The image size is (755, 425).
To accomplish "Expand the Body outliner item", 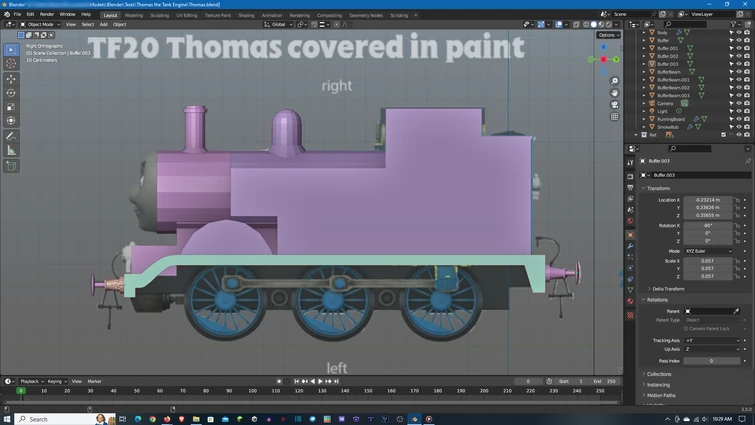I will [644, 32].
